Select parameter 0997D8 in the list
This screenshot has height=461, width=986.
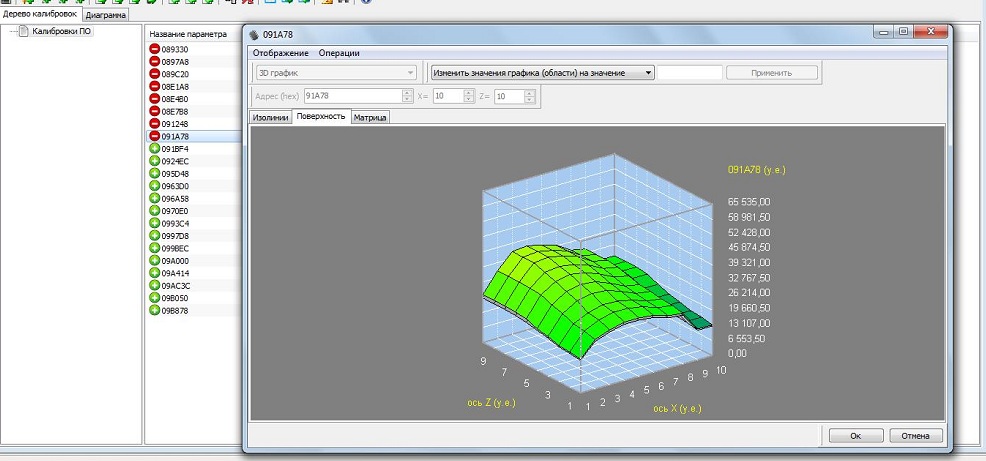click(x=176, y=236)
